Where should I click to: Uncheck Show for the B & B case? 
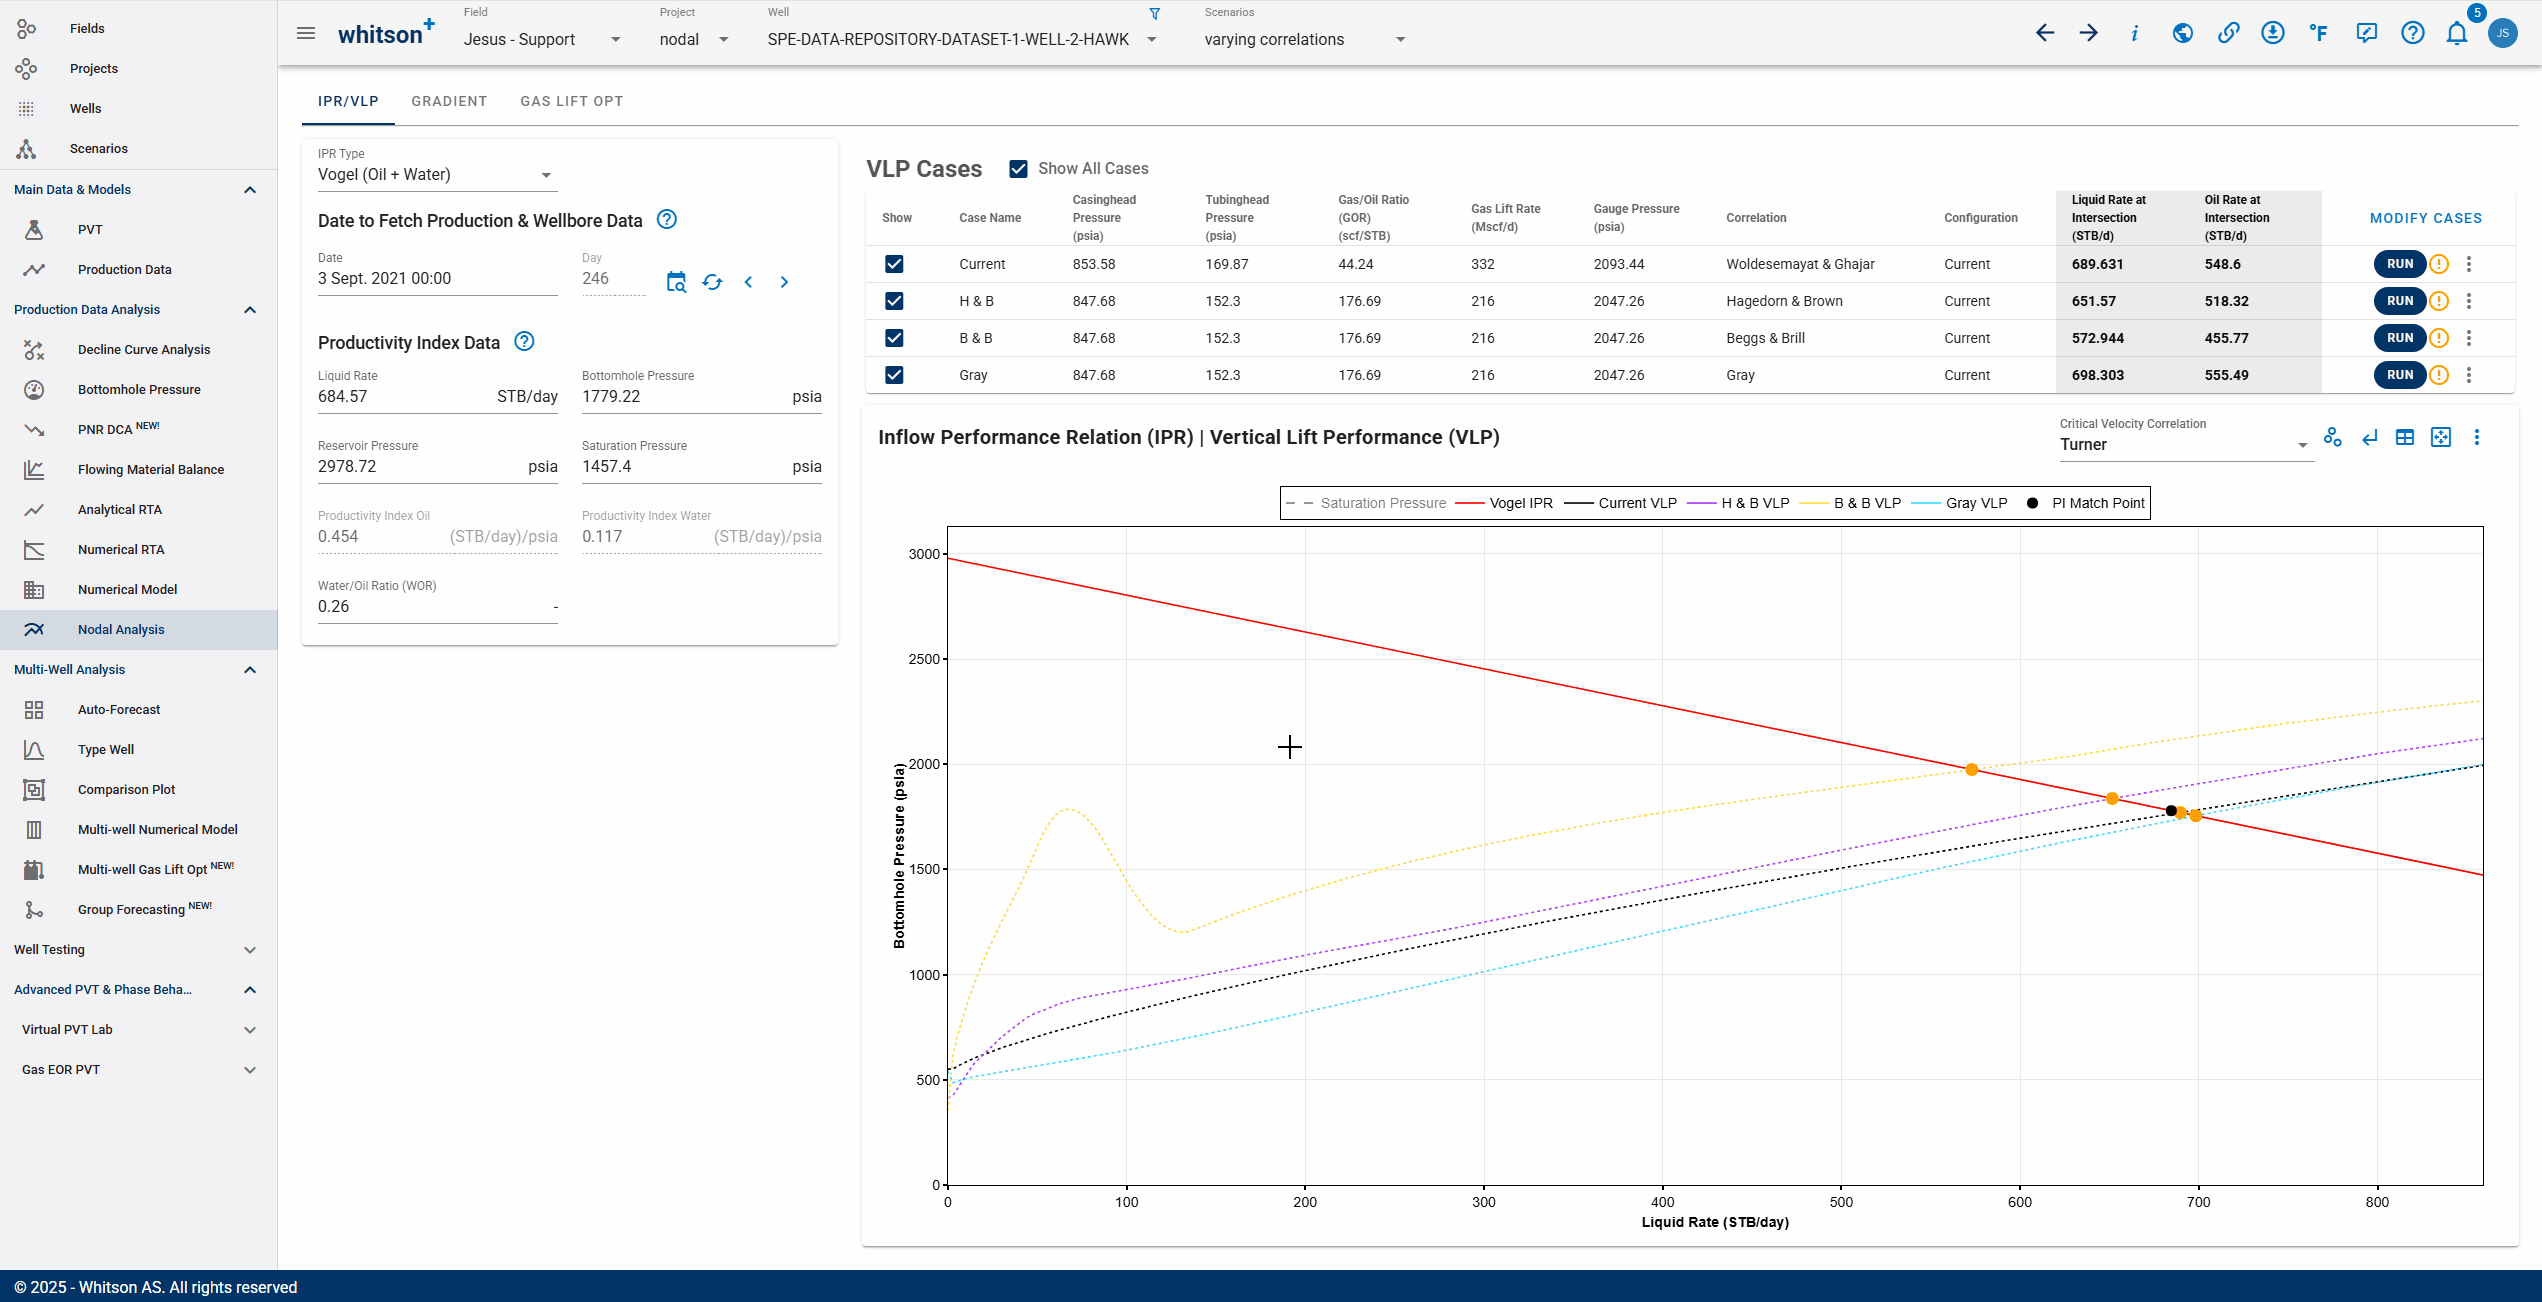click(894, 338)
